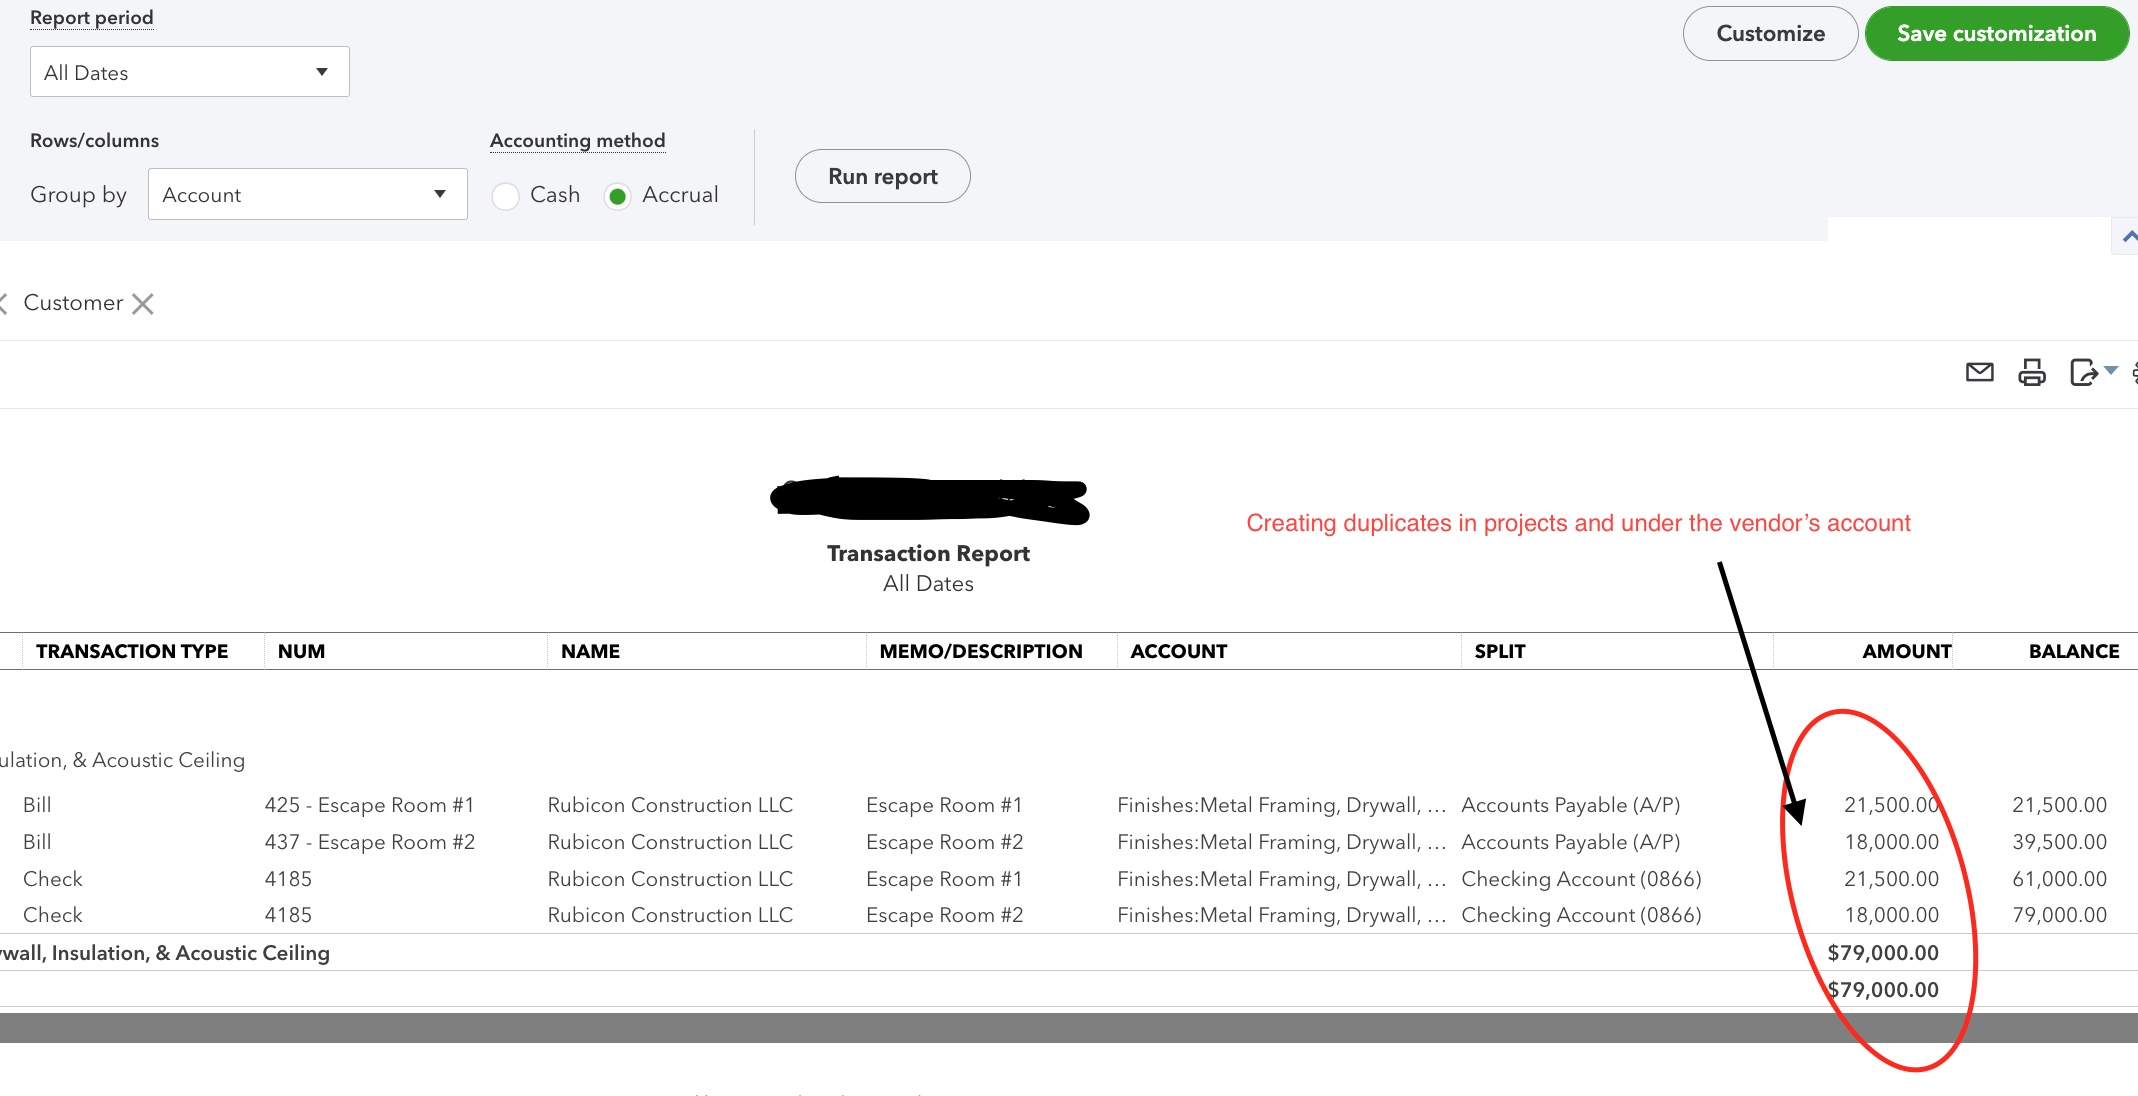
Task: Select the Cash accounting method
Action: [506, 196]
